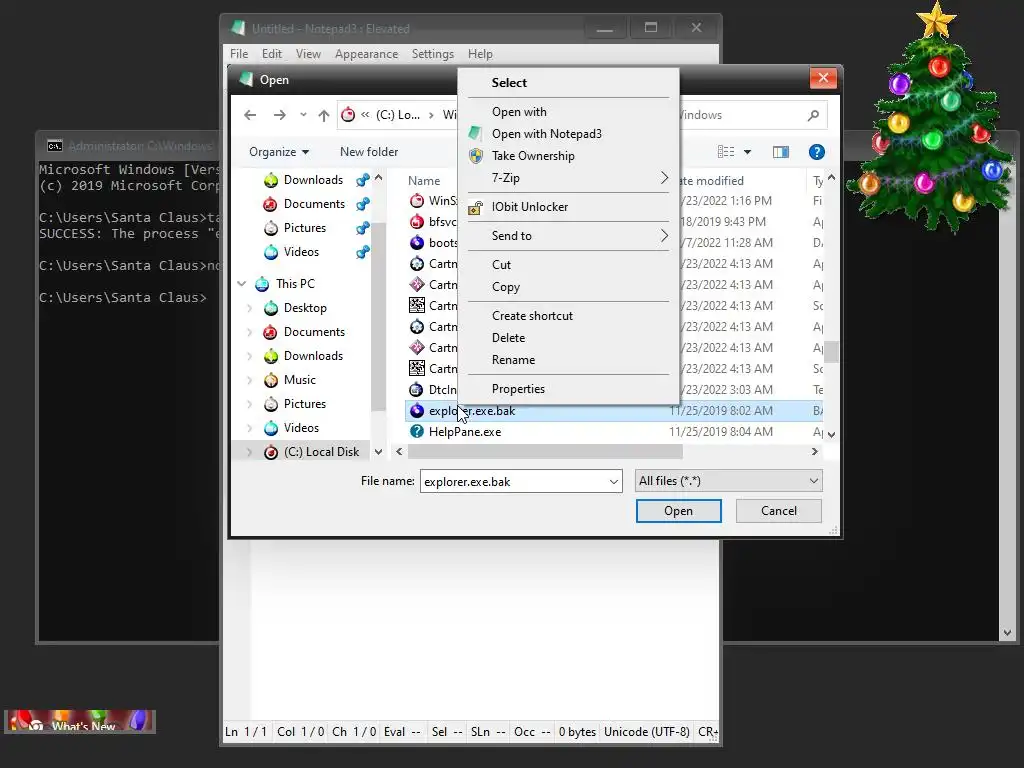
Task: Click Unicode (UTF-8) in the Notepad3 status bar
Action: point(647,732)
